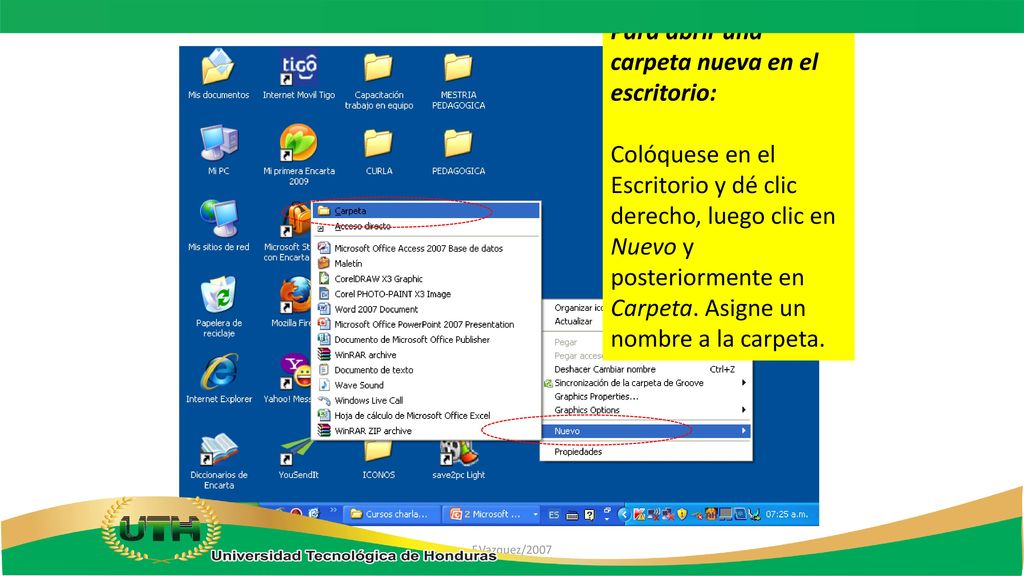Click Actualizar in the context menu
This screenshot has width=1024, height=576.
pyautogui.click(x=573, y=321)
